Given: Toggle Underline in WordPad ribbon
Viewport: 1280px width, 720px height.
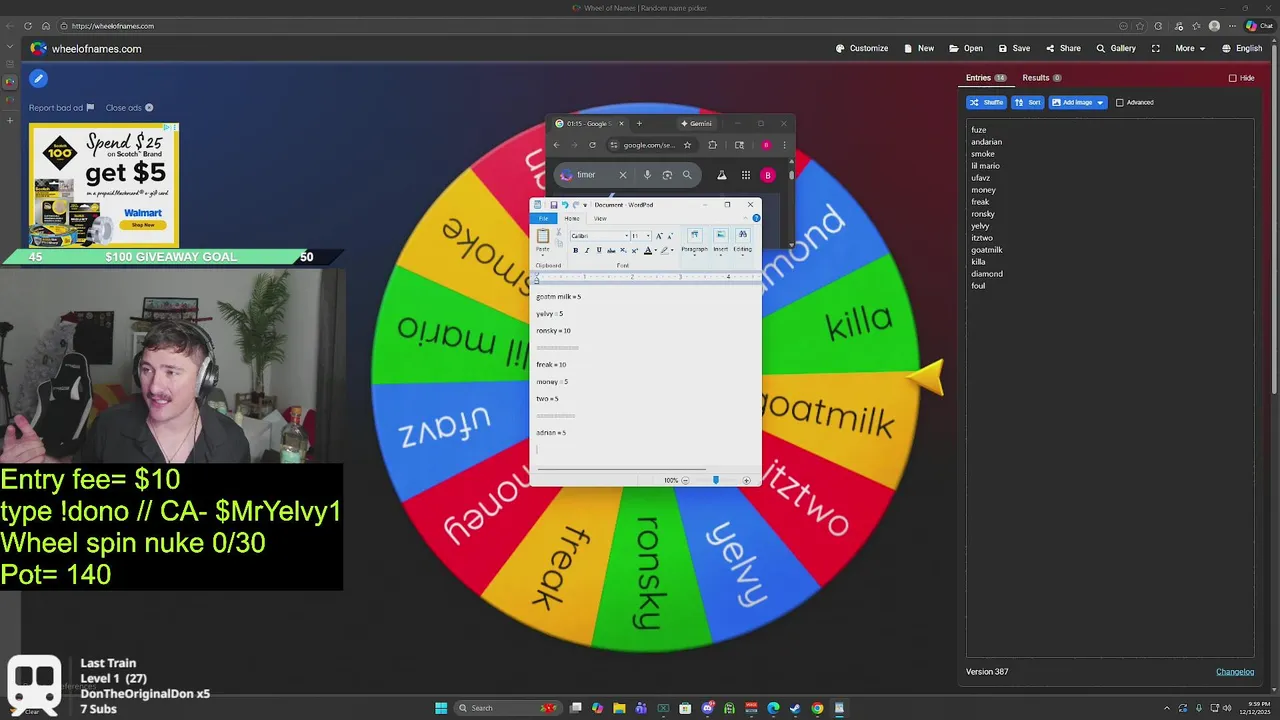Looking at the screenshot, I should pyautogui.click(x=599, y=250).
